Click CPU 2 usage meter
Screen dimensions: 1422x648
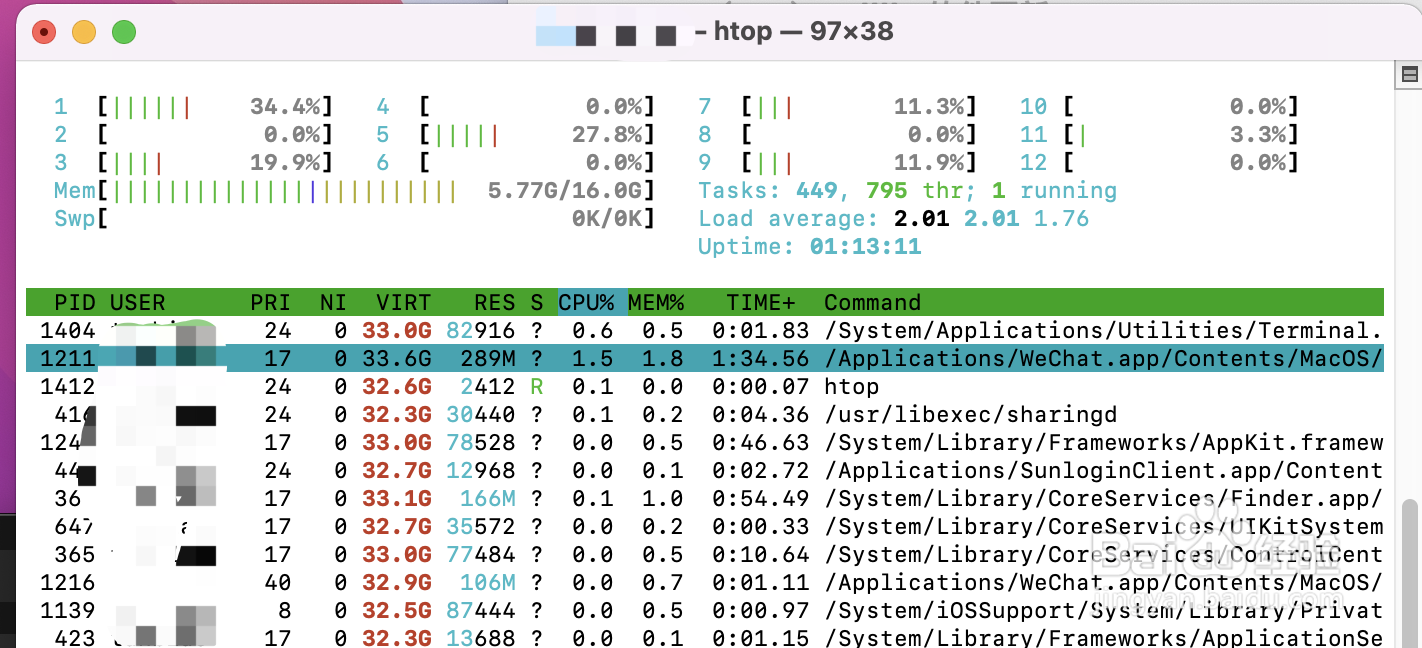[194, 134]
